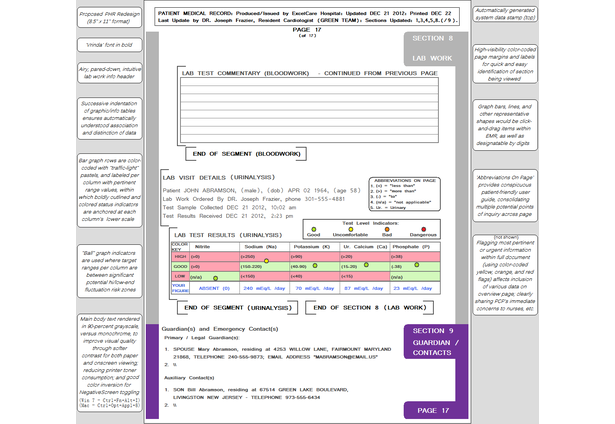Click the 'PAGE 17' title at page top
Screen dimensions: 615x424
pyautogui.click(x=307, y=30)
